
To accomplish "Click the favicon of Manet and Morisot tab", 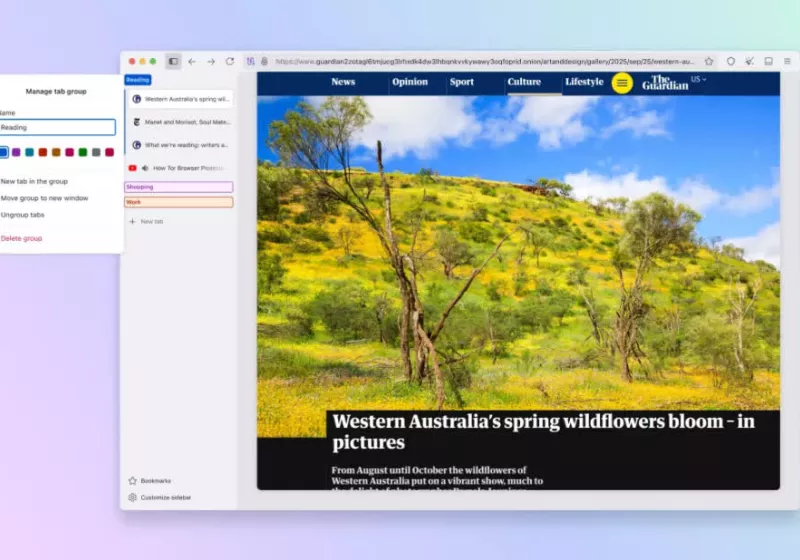I will [x=136, y=122].
